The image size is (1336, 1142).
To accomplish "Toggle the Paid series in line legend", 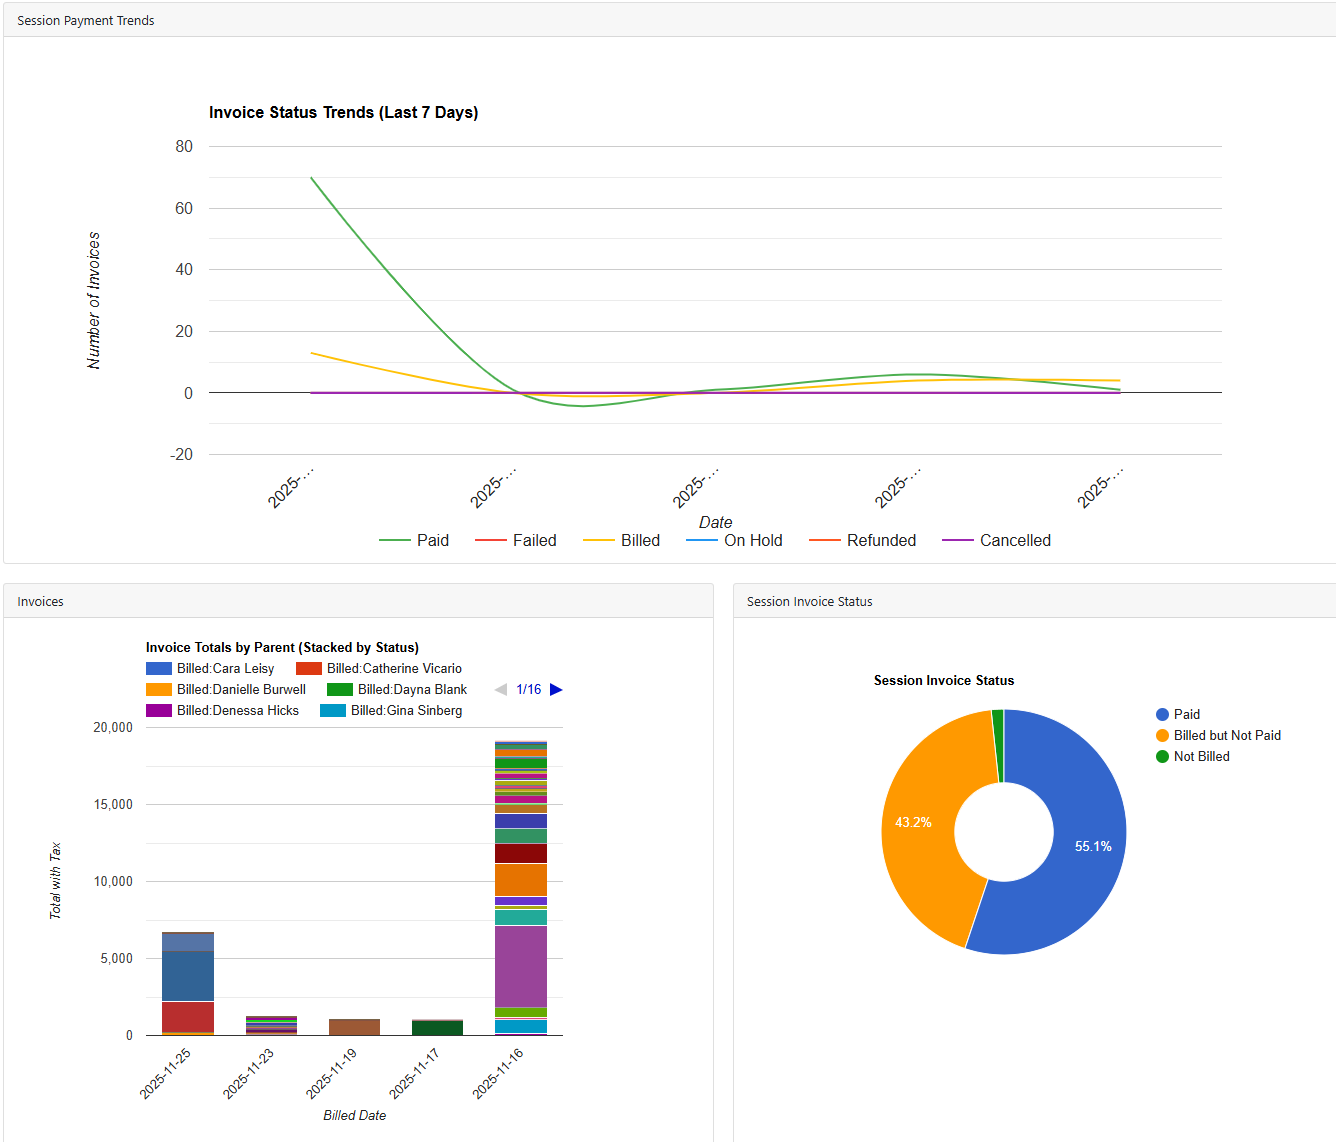I will 414,540.
